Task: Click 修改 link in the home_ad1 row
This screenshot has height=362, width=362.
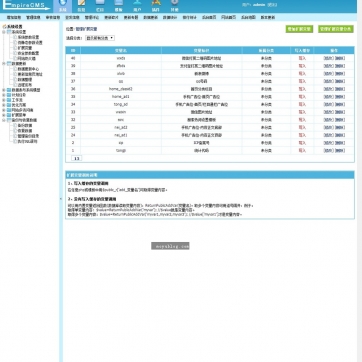Action: tap(328, 97)
